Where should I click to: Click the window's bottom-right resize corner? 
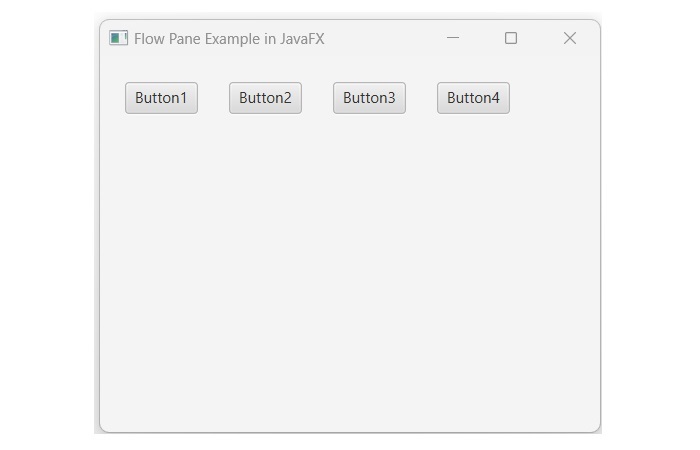(597, 429)
